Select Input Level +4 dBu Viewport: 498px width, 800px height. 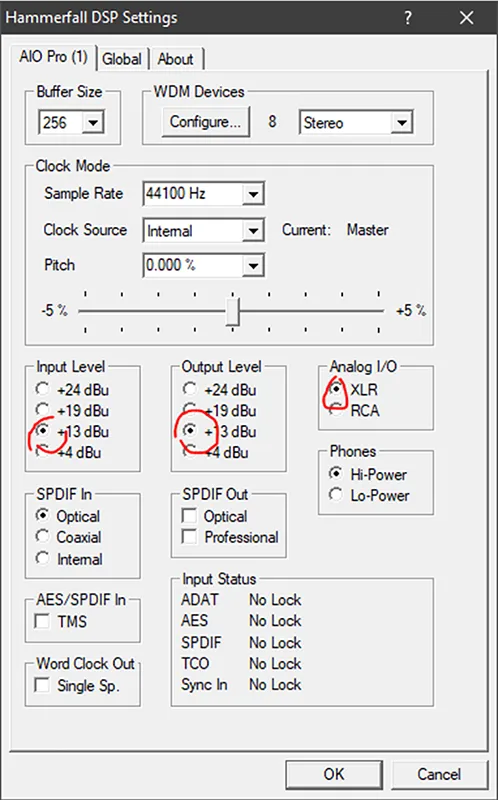click(x=43, y=452)
